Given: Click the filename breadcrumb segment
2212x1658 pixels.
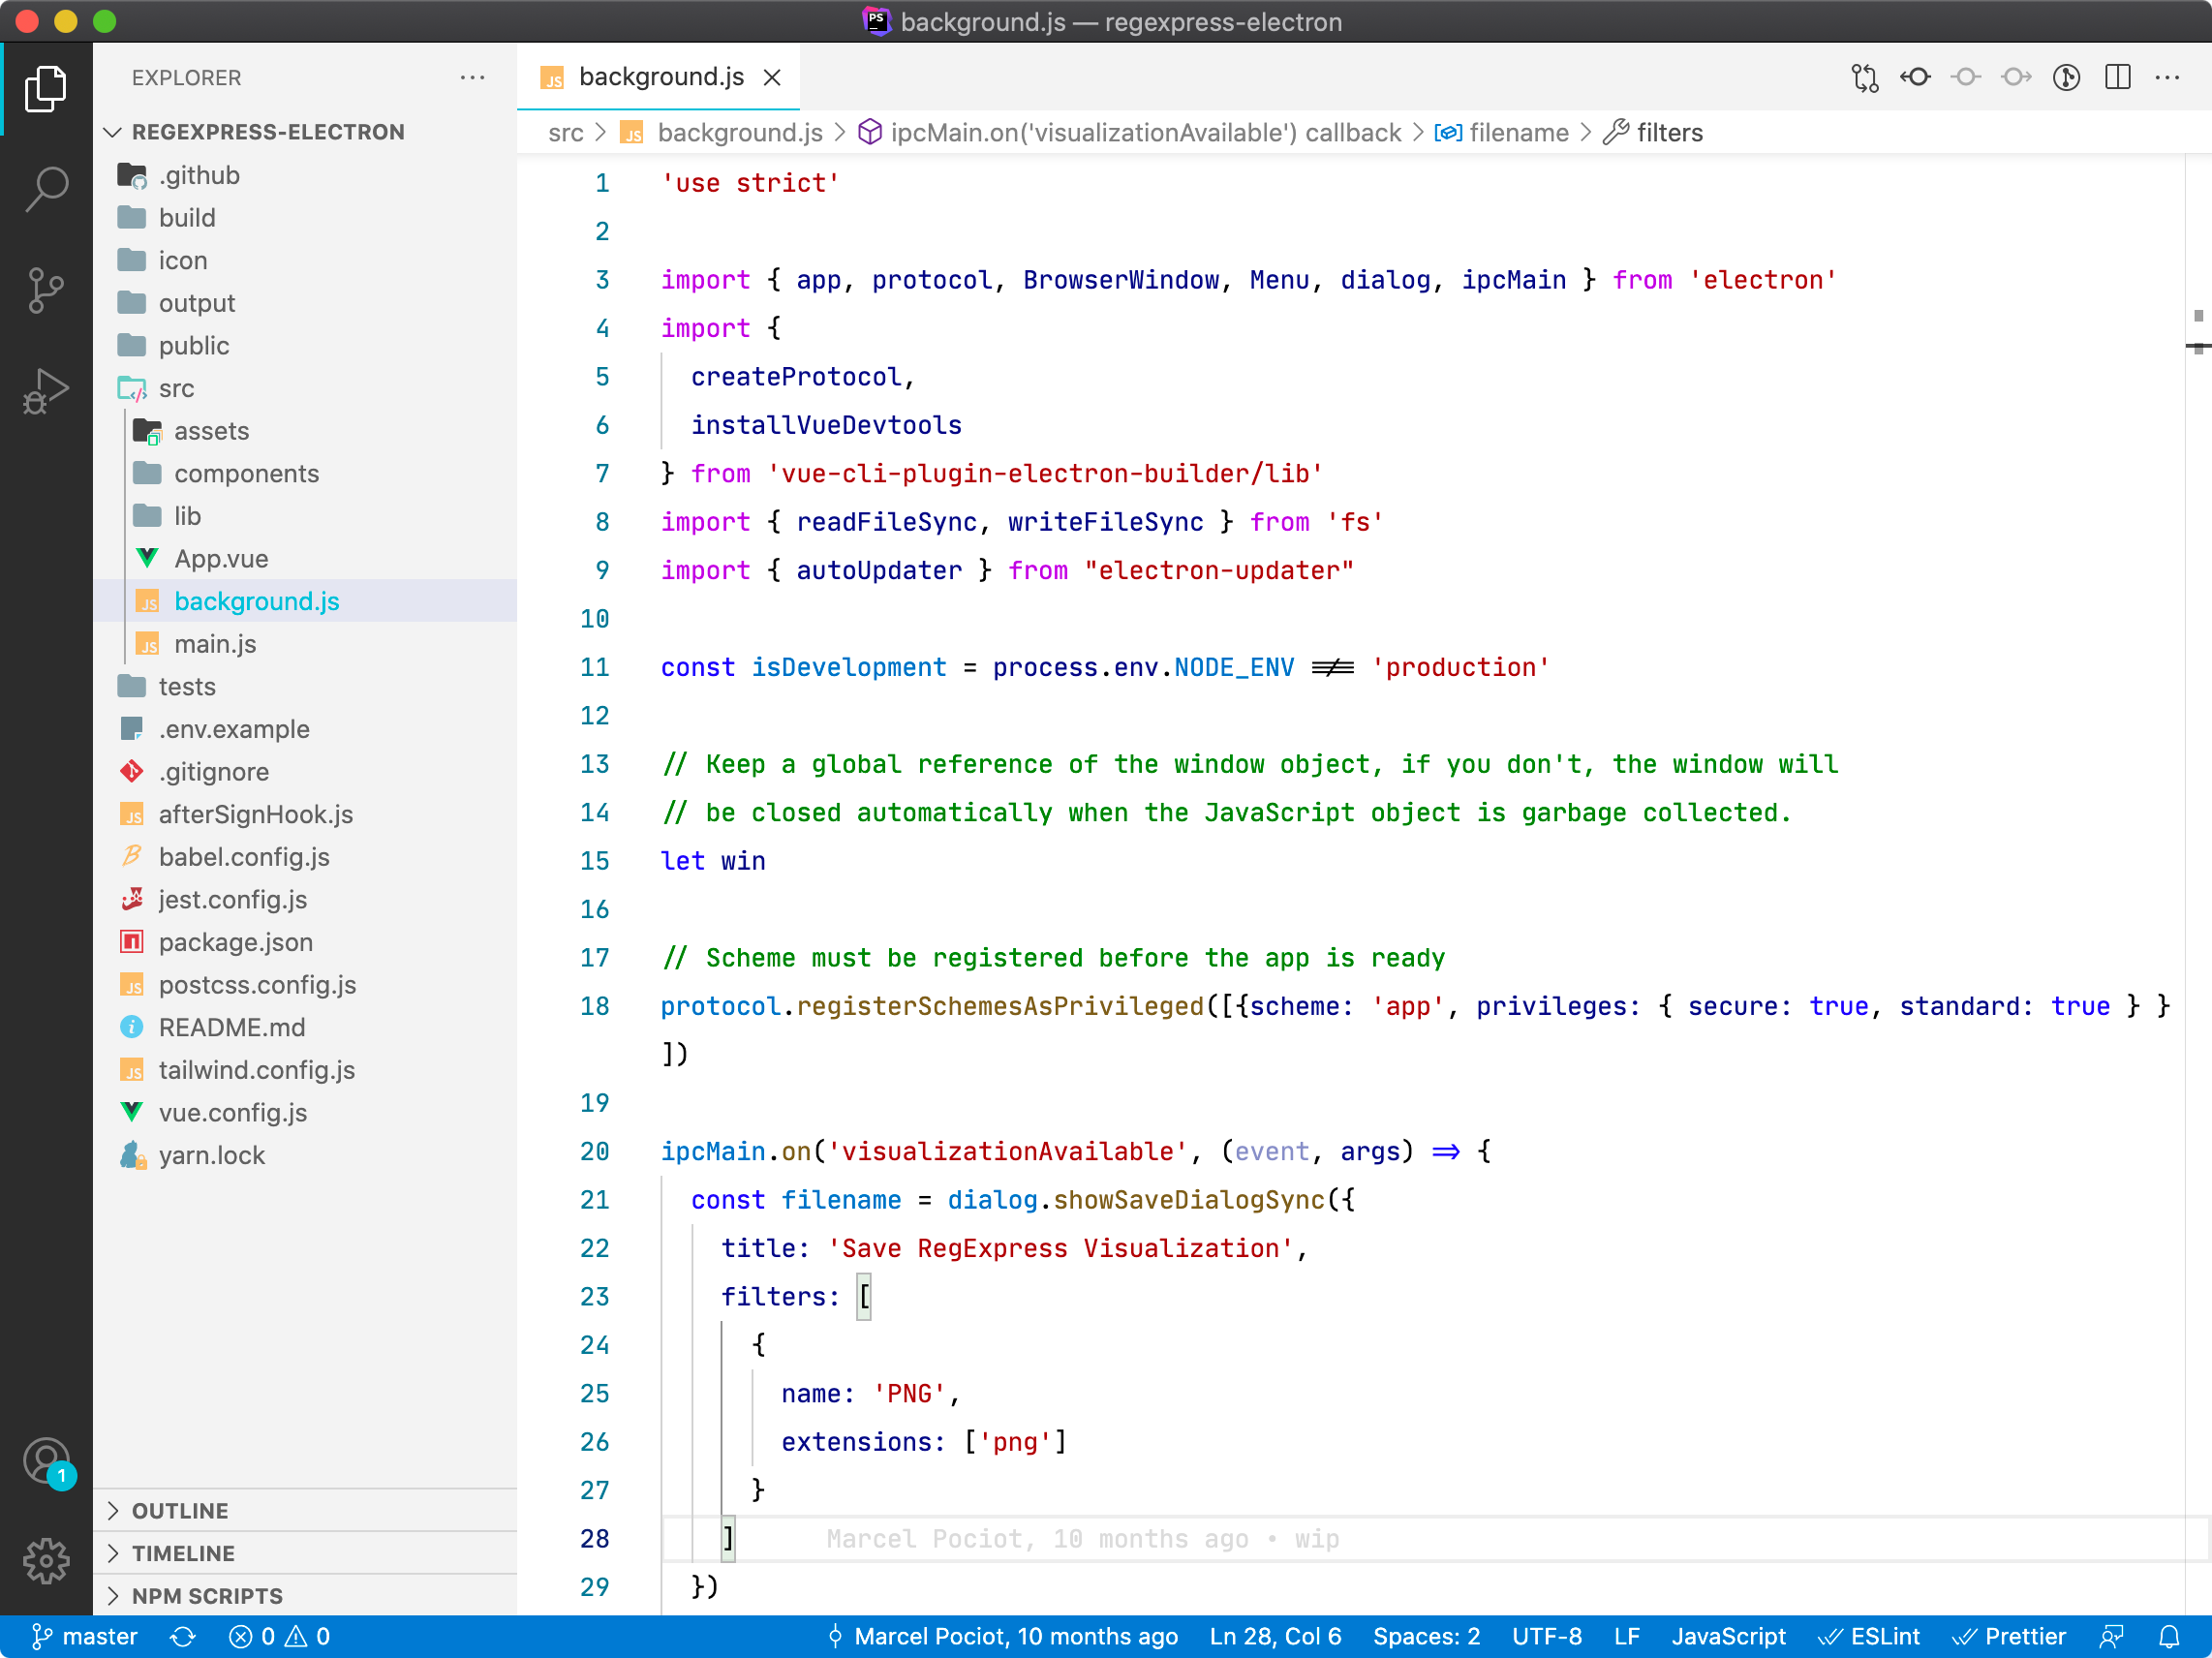Looking at the screenshot, I should (x=1502, y=133).
